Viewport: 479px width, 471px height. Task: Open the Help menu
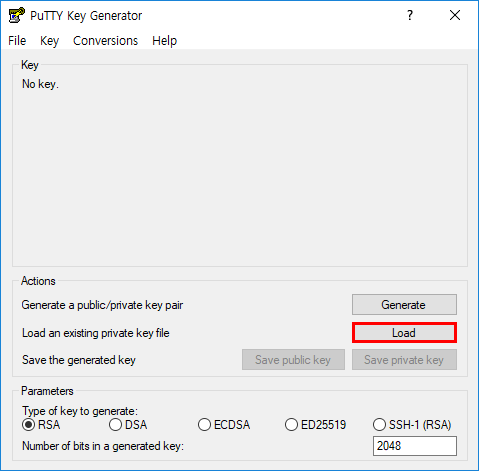click(164, 41)
